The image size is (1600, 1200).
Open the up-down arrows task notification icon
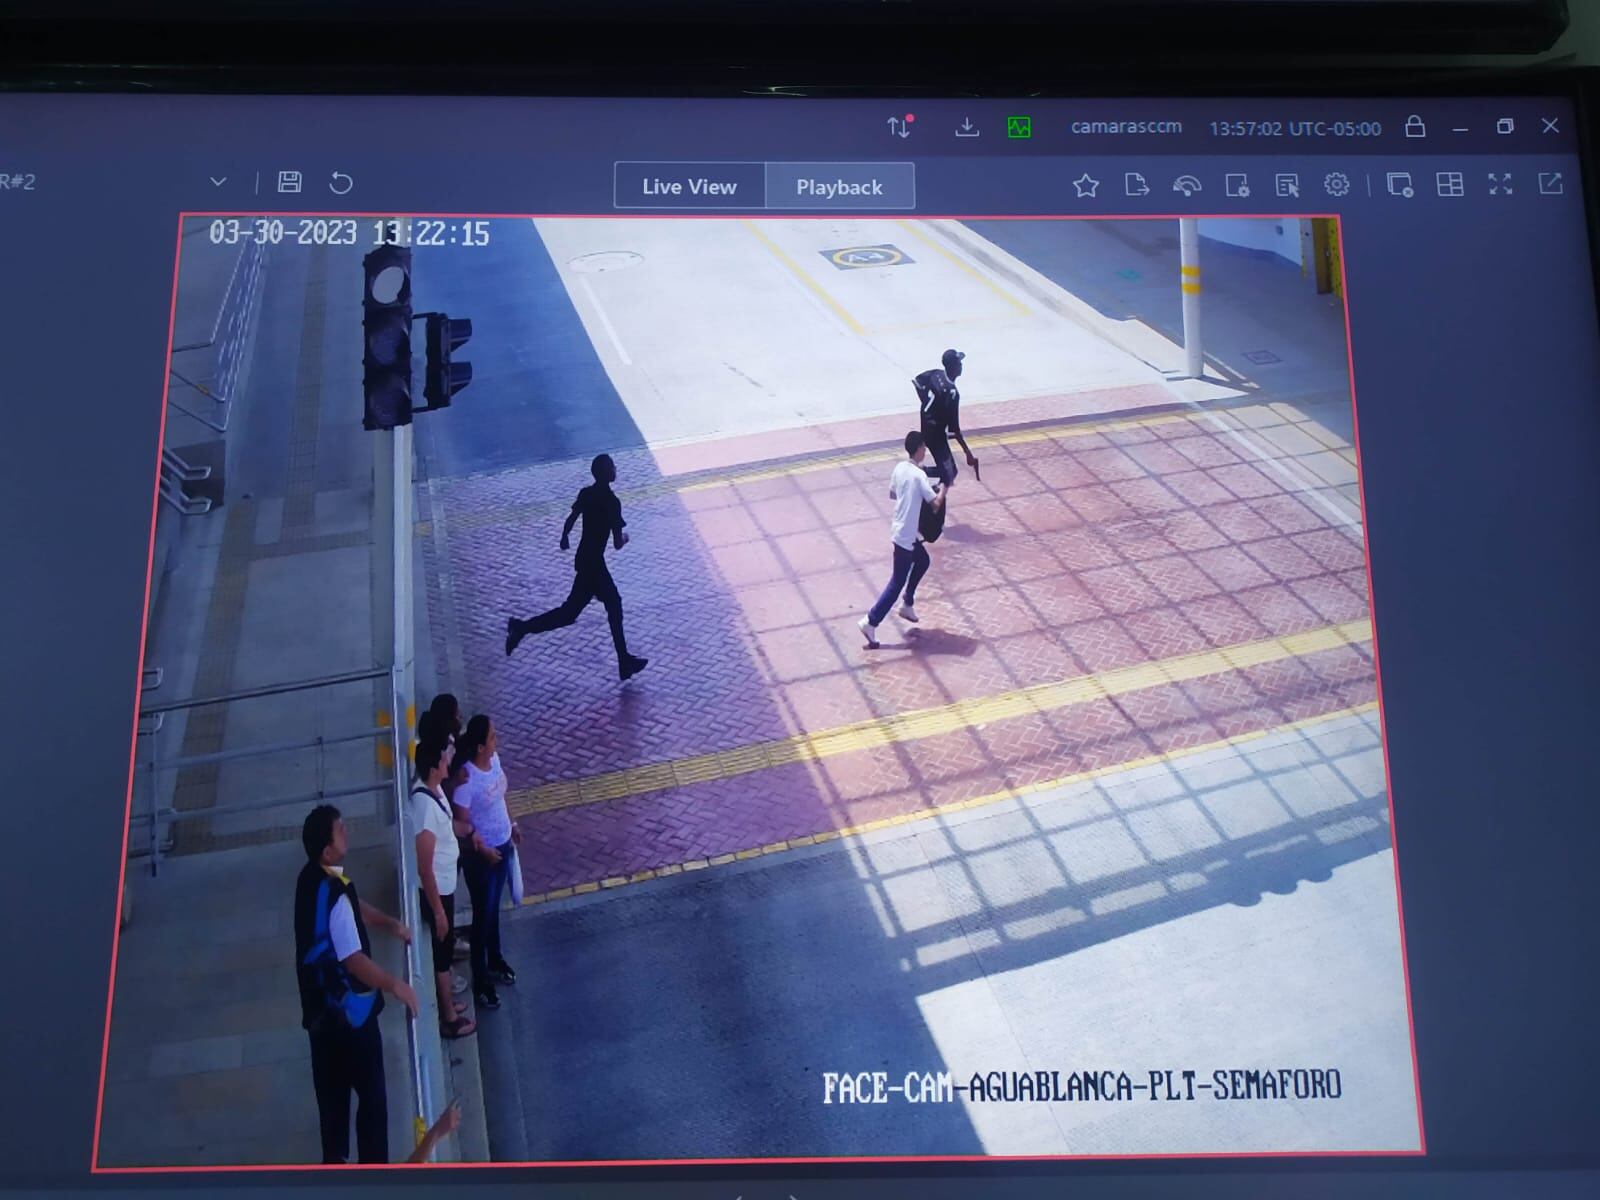pos(900,127)
